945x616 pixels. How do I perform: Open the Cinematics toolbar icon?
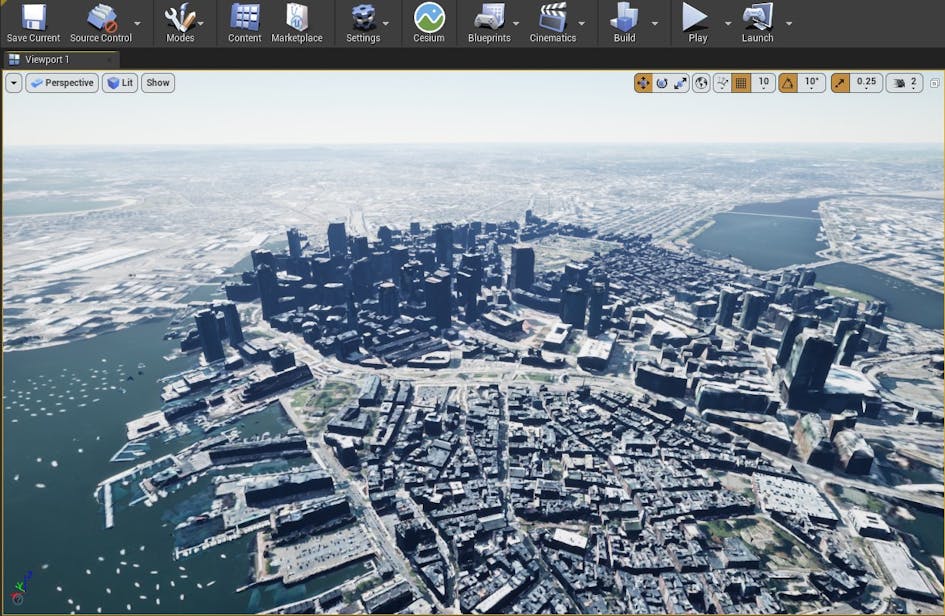[x=552, y=22]
